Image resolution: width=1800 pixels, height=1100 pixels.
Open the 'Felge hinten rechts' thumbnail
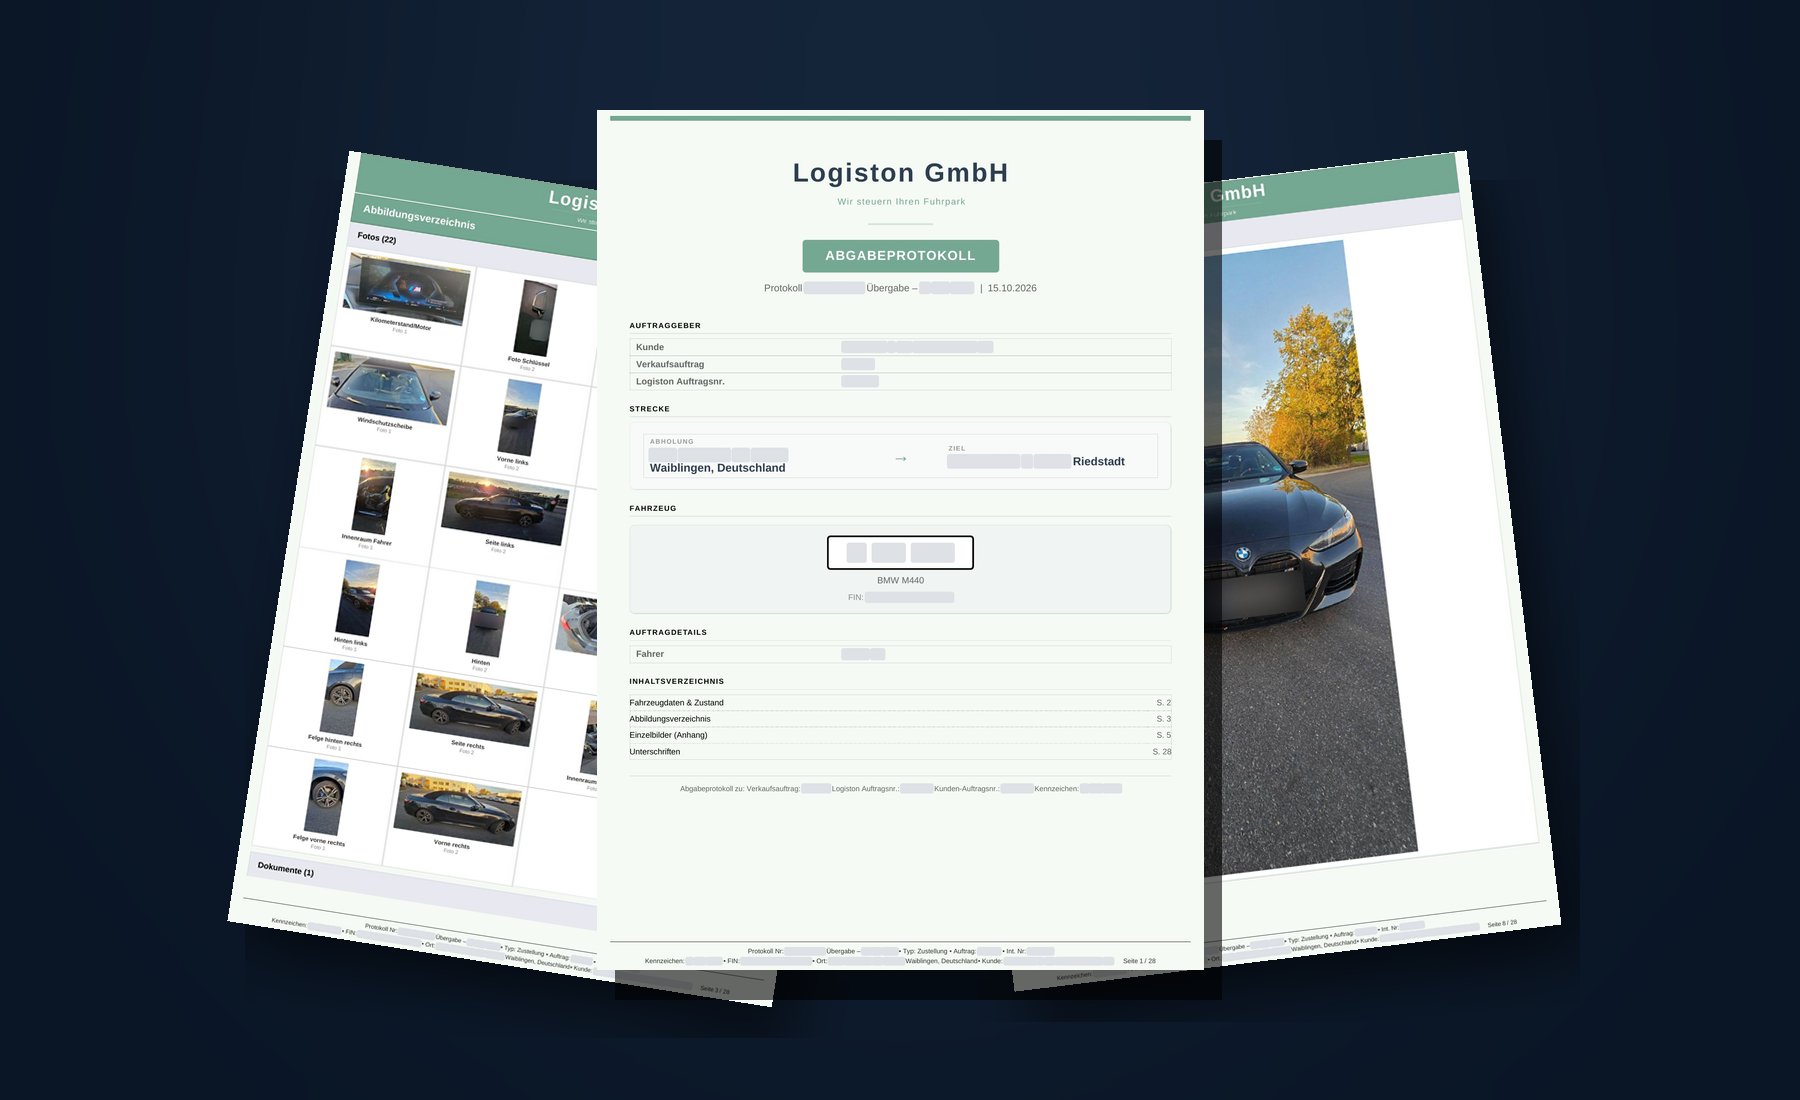[x=342, y=697]
